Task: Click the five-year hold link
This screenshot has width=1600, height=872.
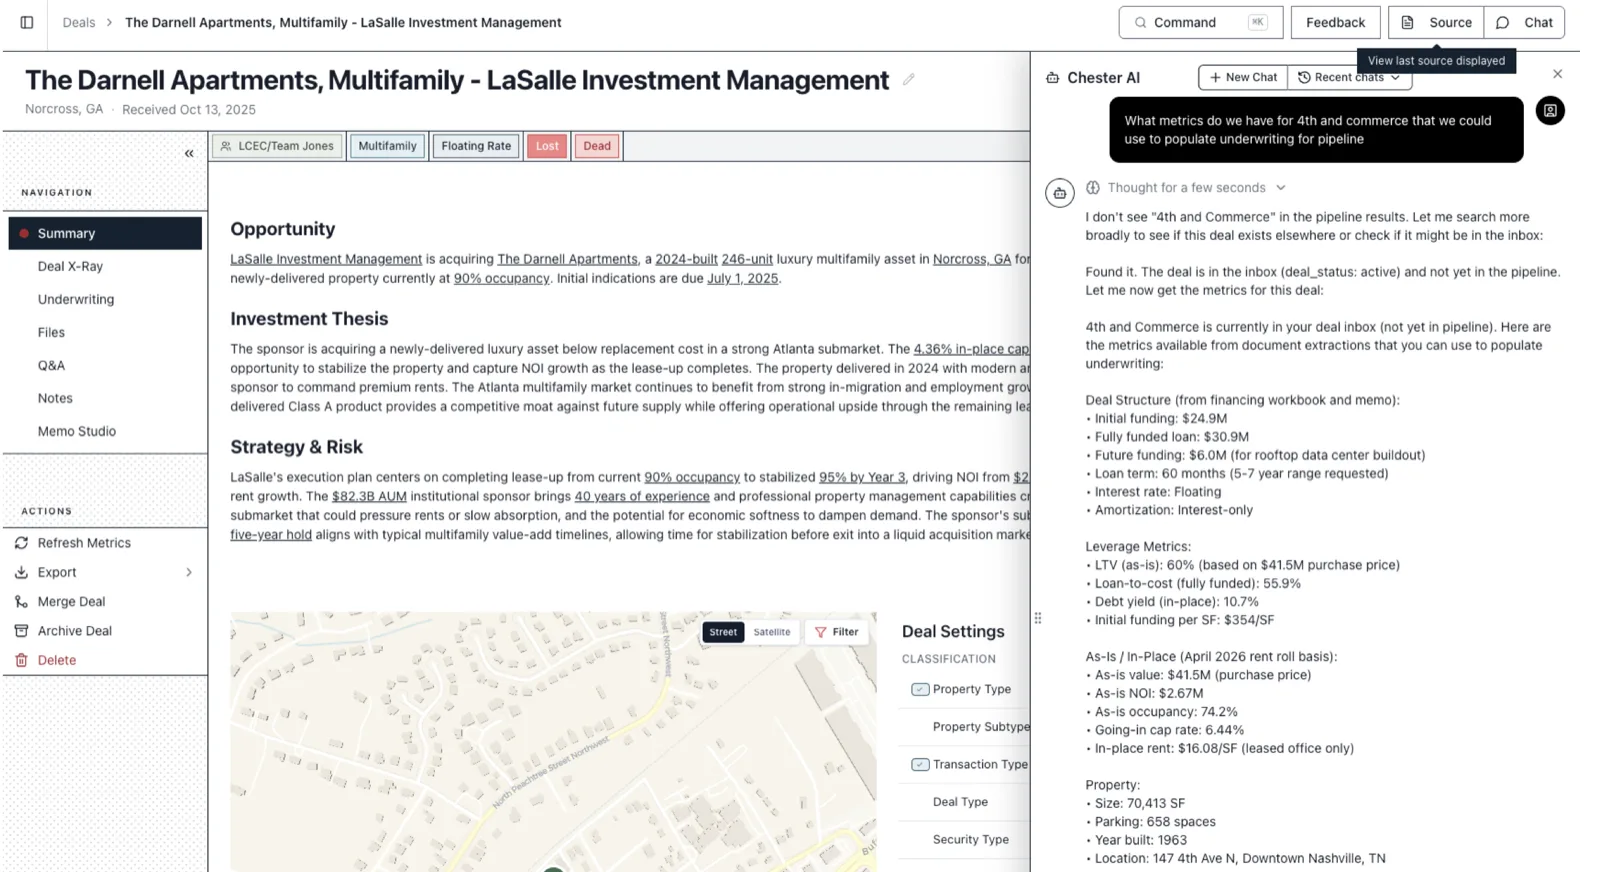Action: point(271,535)
